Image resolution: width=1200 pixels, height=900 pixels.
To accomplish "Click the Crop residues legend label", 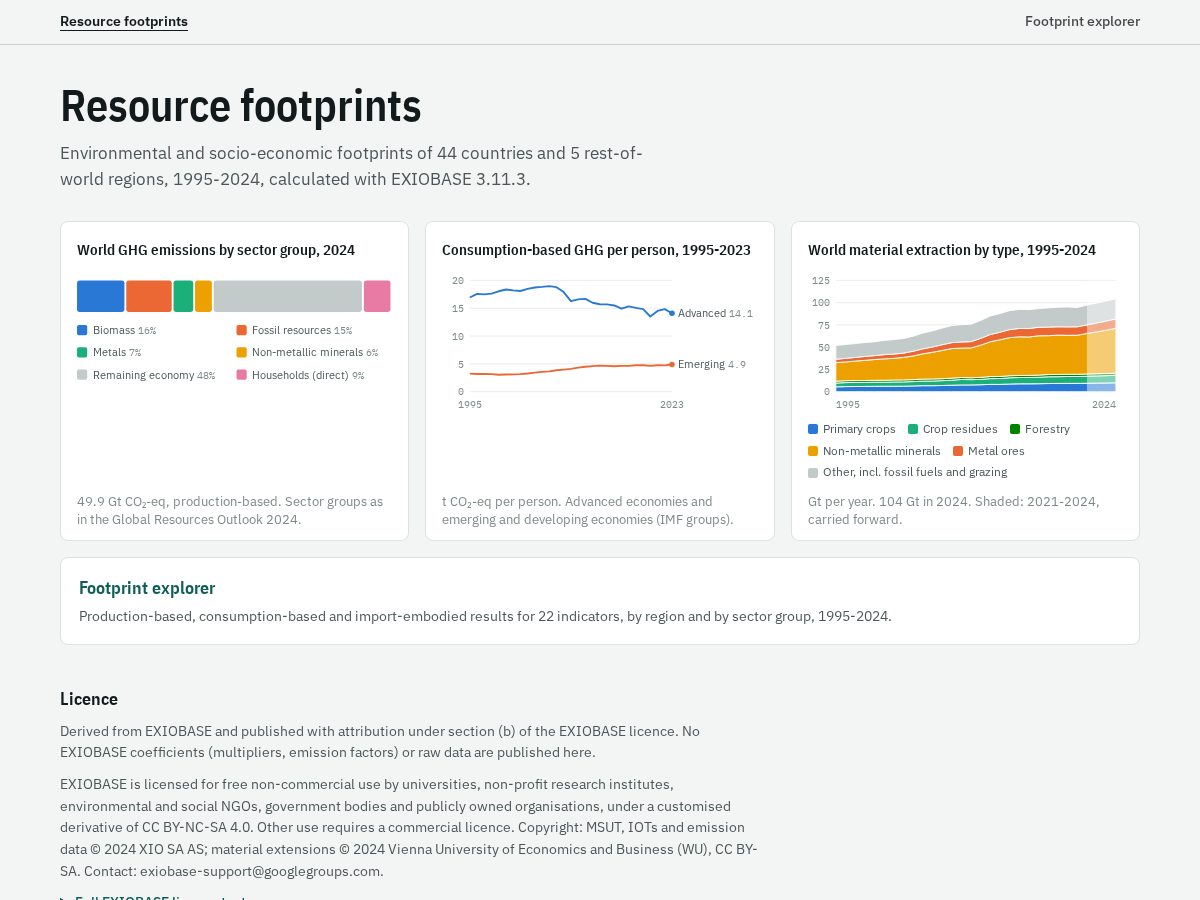I will (x=960, y=429).
